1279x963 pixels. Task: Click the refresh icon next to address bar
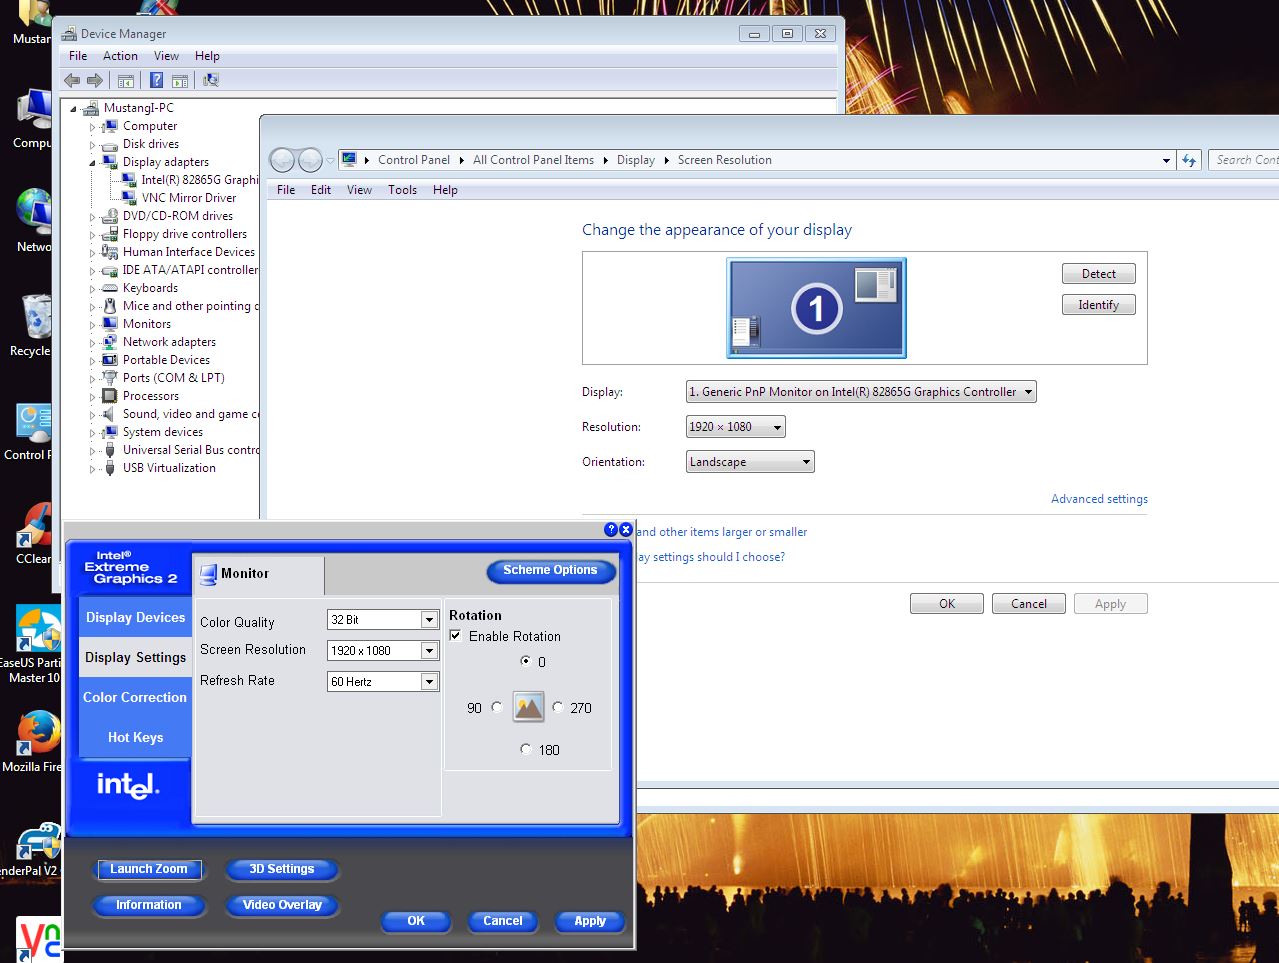1189,160
